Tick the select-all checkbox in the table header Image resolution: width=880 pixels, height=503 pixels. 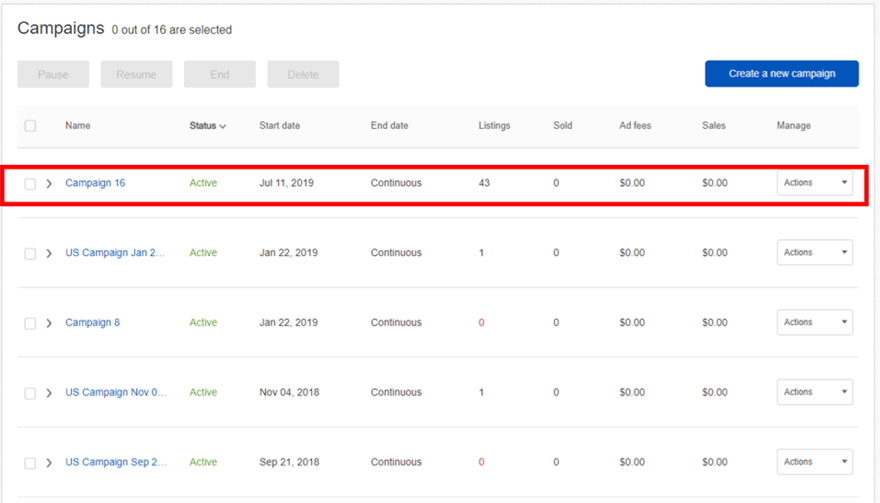pyautogui.click(x=30, y=126)
